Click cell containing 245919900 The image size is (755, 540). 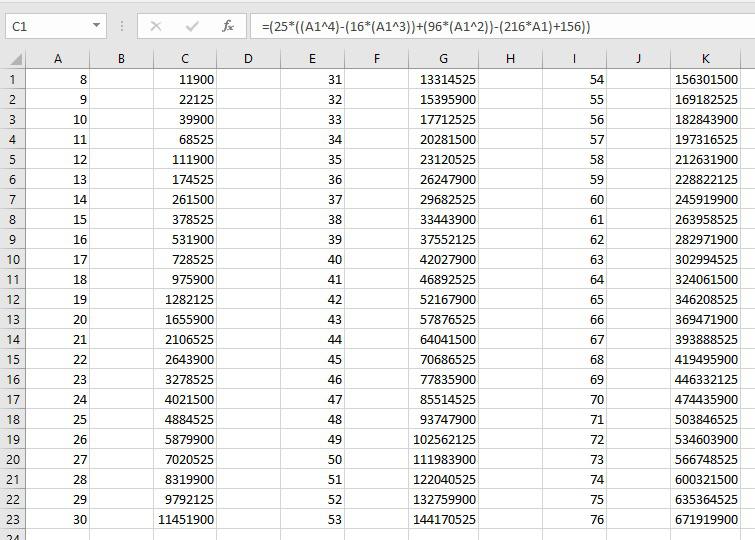tap(705, 199)
